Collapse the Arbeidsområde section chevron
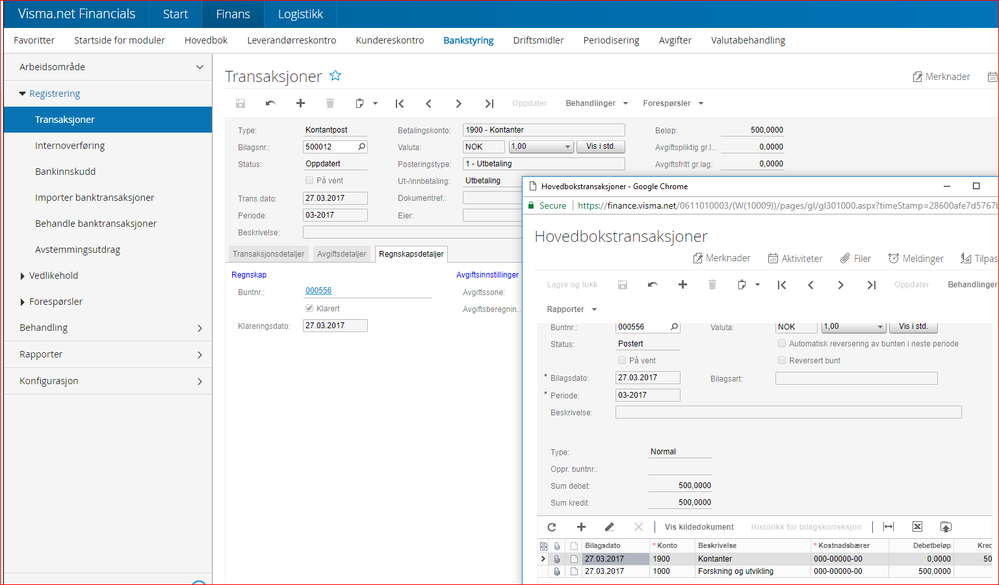Screen dimensions: 999x585 point(199,67)
